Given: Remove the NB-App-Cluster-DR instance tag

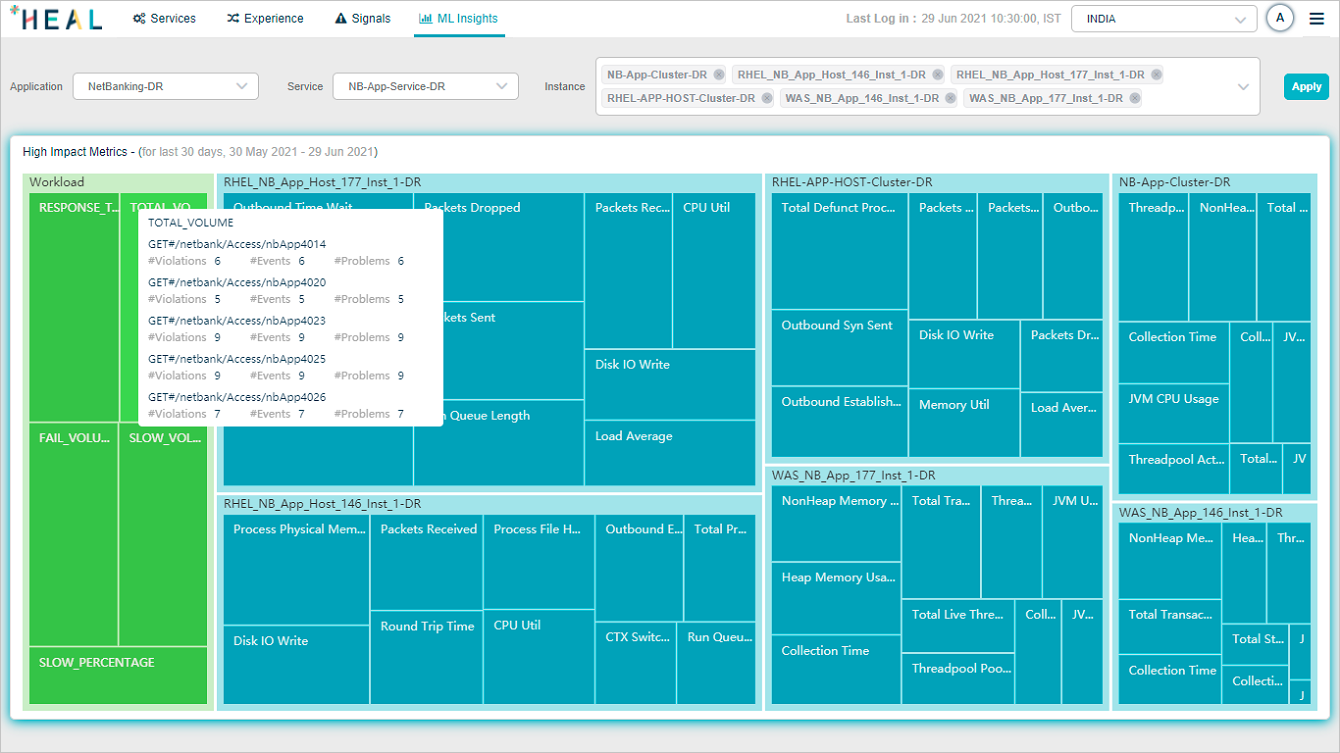Looking at the screenshot, I should point(718,75).
